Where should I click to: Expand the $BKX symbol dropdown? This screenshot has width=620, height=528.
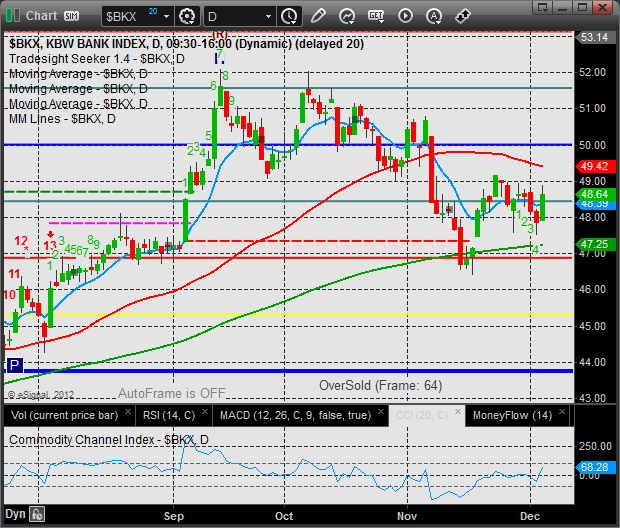166,17
